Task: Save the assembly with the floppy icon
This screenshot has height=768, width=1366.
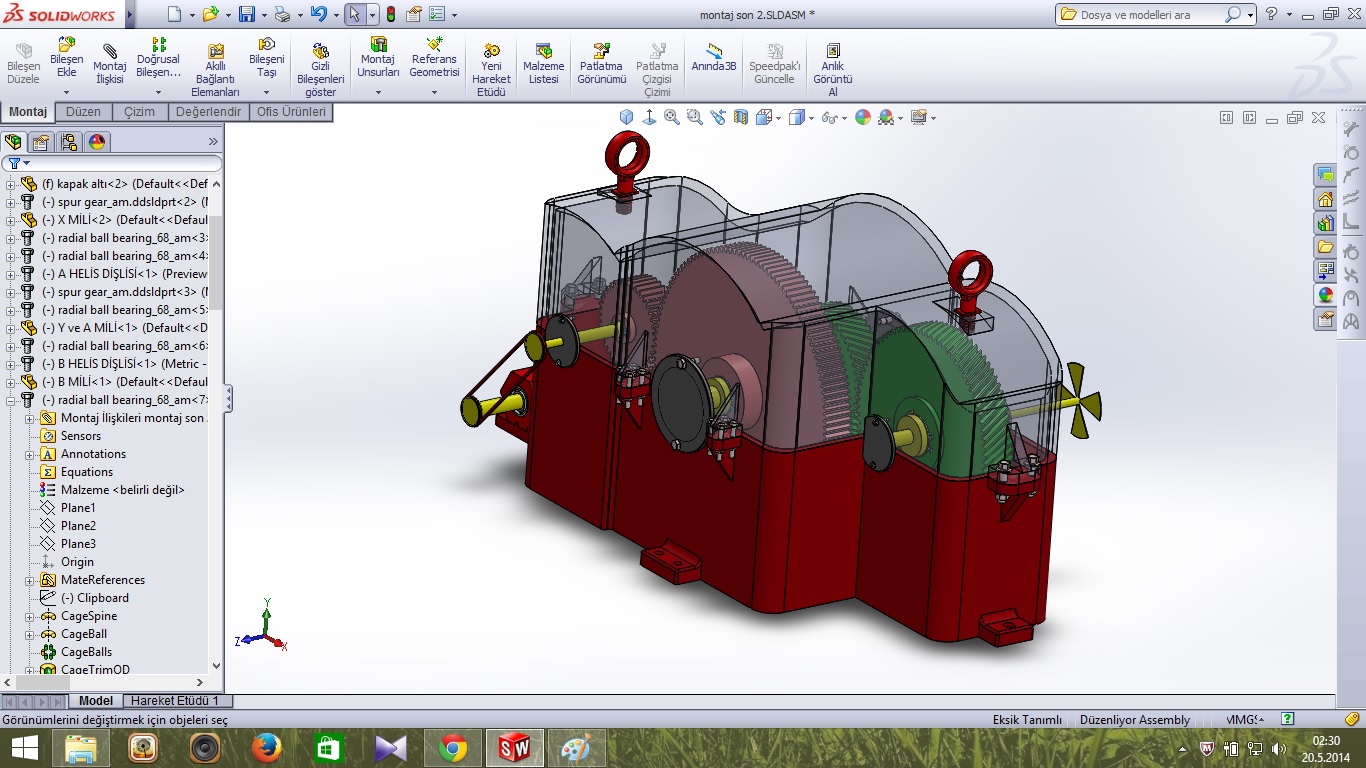Action: (x=246, y=14)
